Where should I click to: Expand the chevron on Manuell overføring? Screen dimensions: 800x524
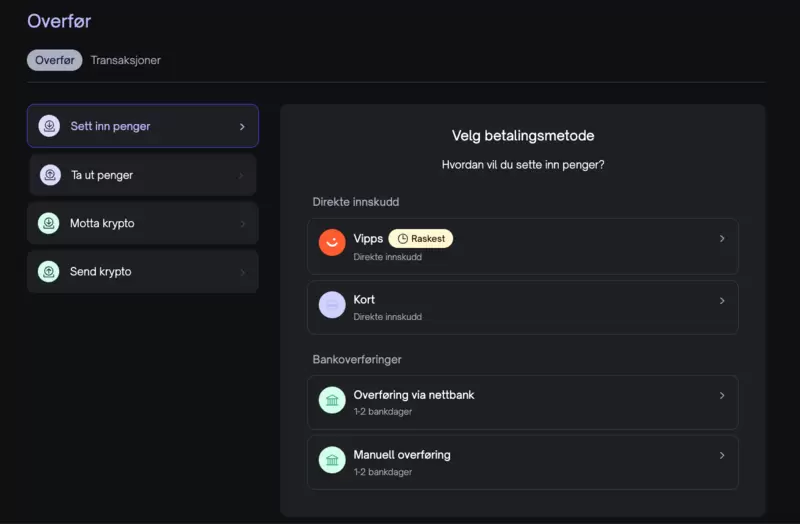point(722,455)
